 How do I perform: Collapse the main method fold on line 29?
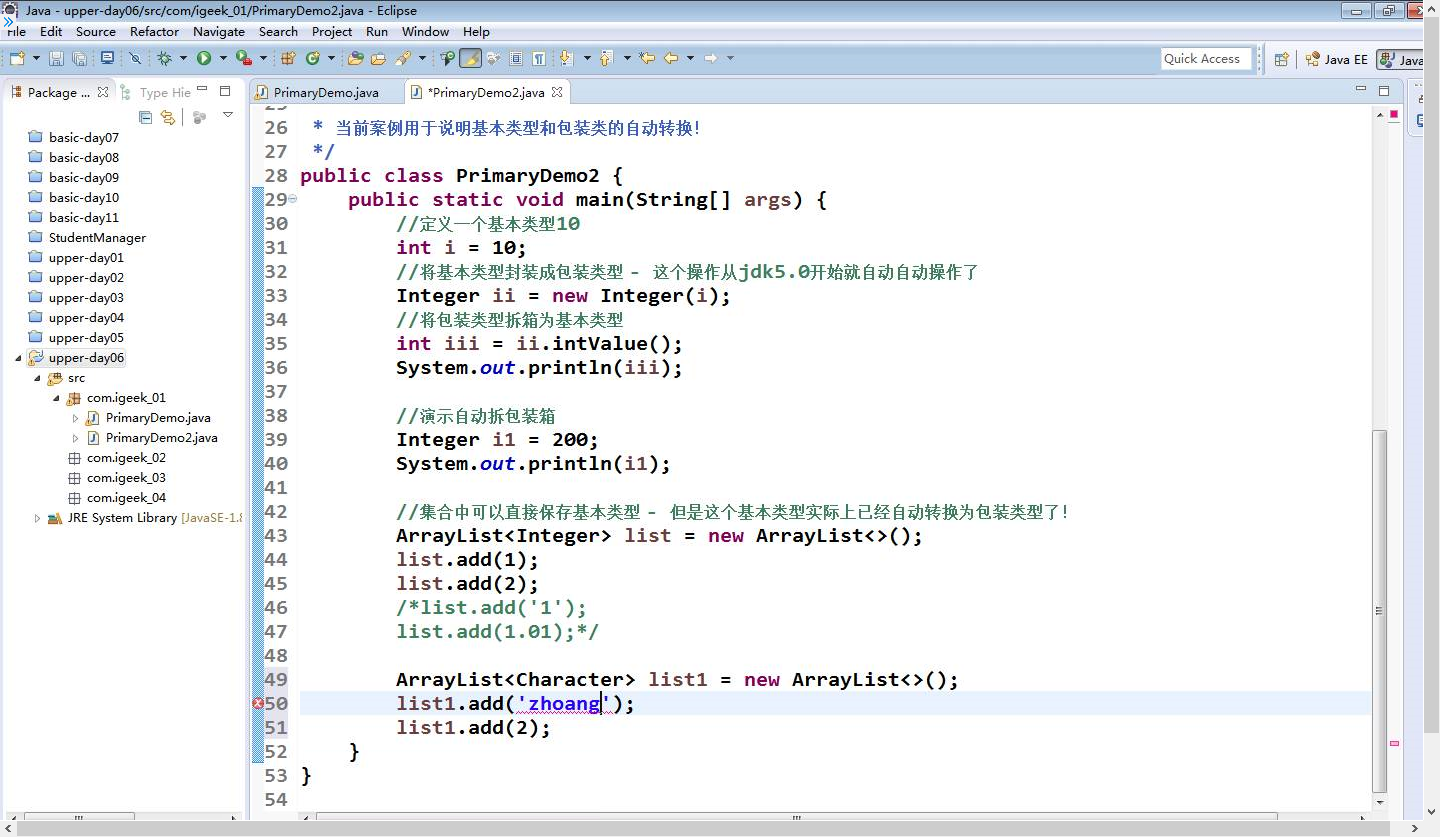pyautogui.click(x=293, y=200)
